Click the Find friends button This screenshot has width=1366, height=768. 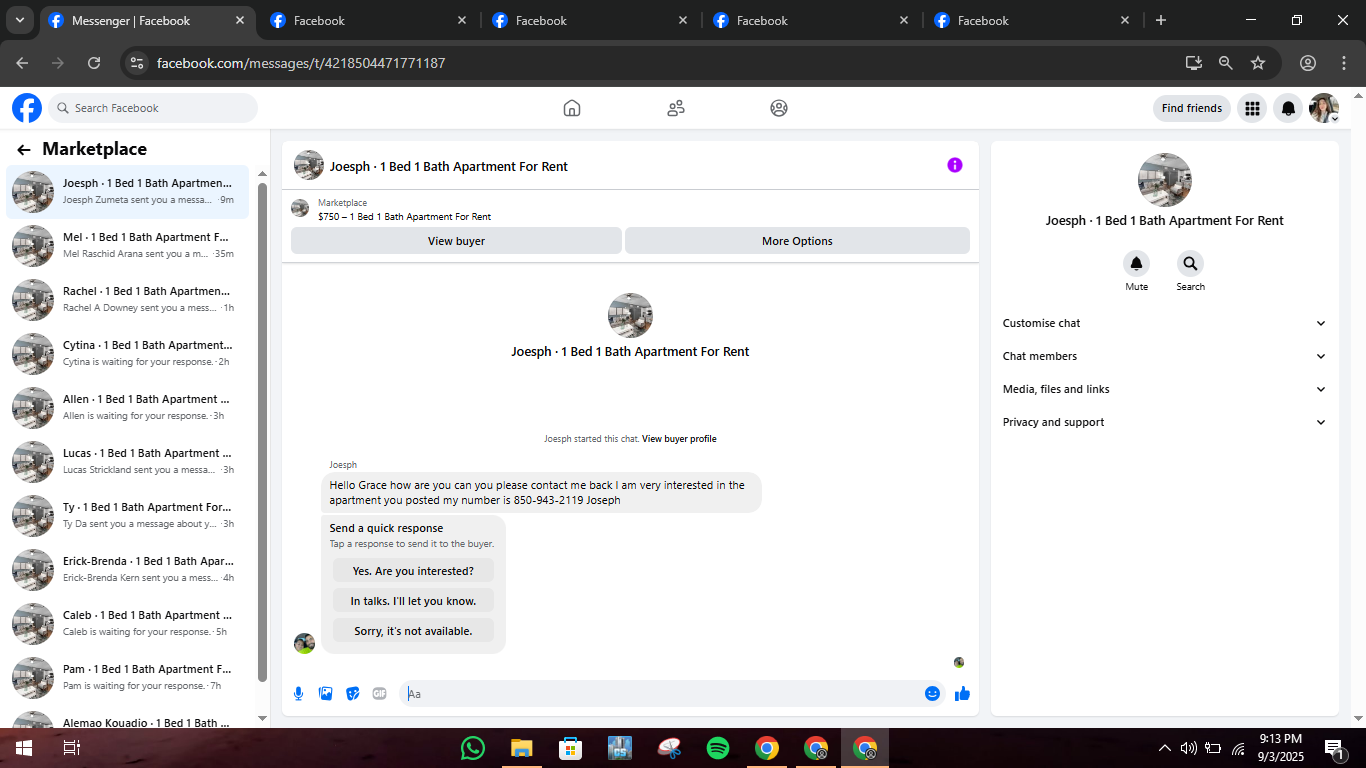click(1192, 108)
